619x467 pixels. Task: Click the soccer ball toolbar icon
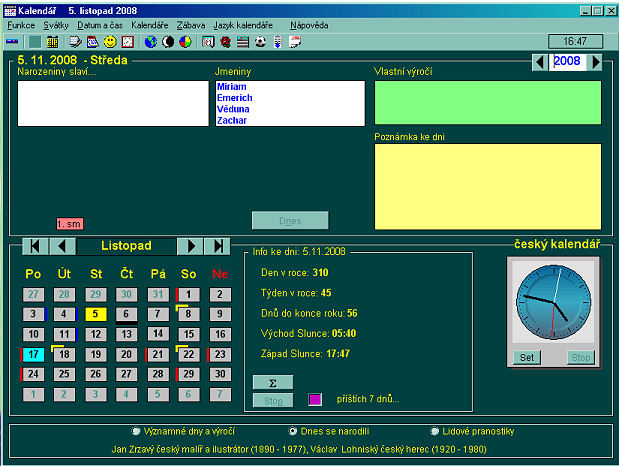point(260,41)
